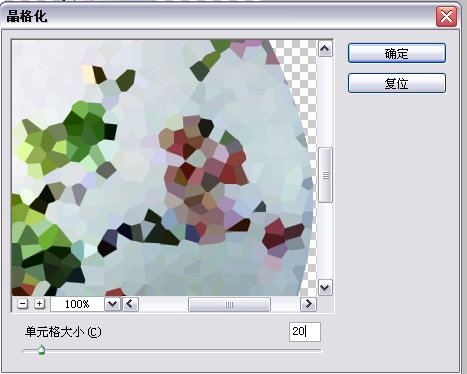This screenshot has width=467, height=374.
Task: Open the 100% zoom level dropdown
Action: [x=113, y=304]
